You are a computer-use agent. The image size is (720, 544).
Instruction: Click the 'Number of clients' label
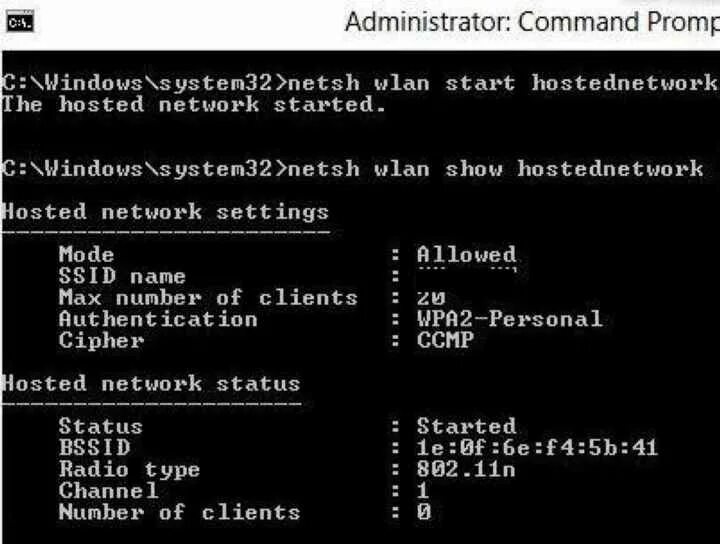(x=180, y=512)
